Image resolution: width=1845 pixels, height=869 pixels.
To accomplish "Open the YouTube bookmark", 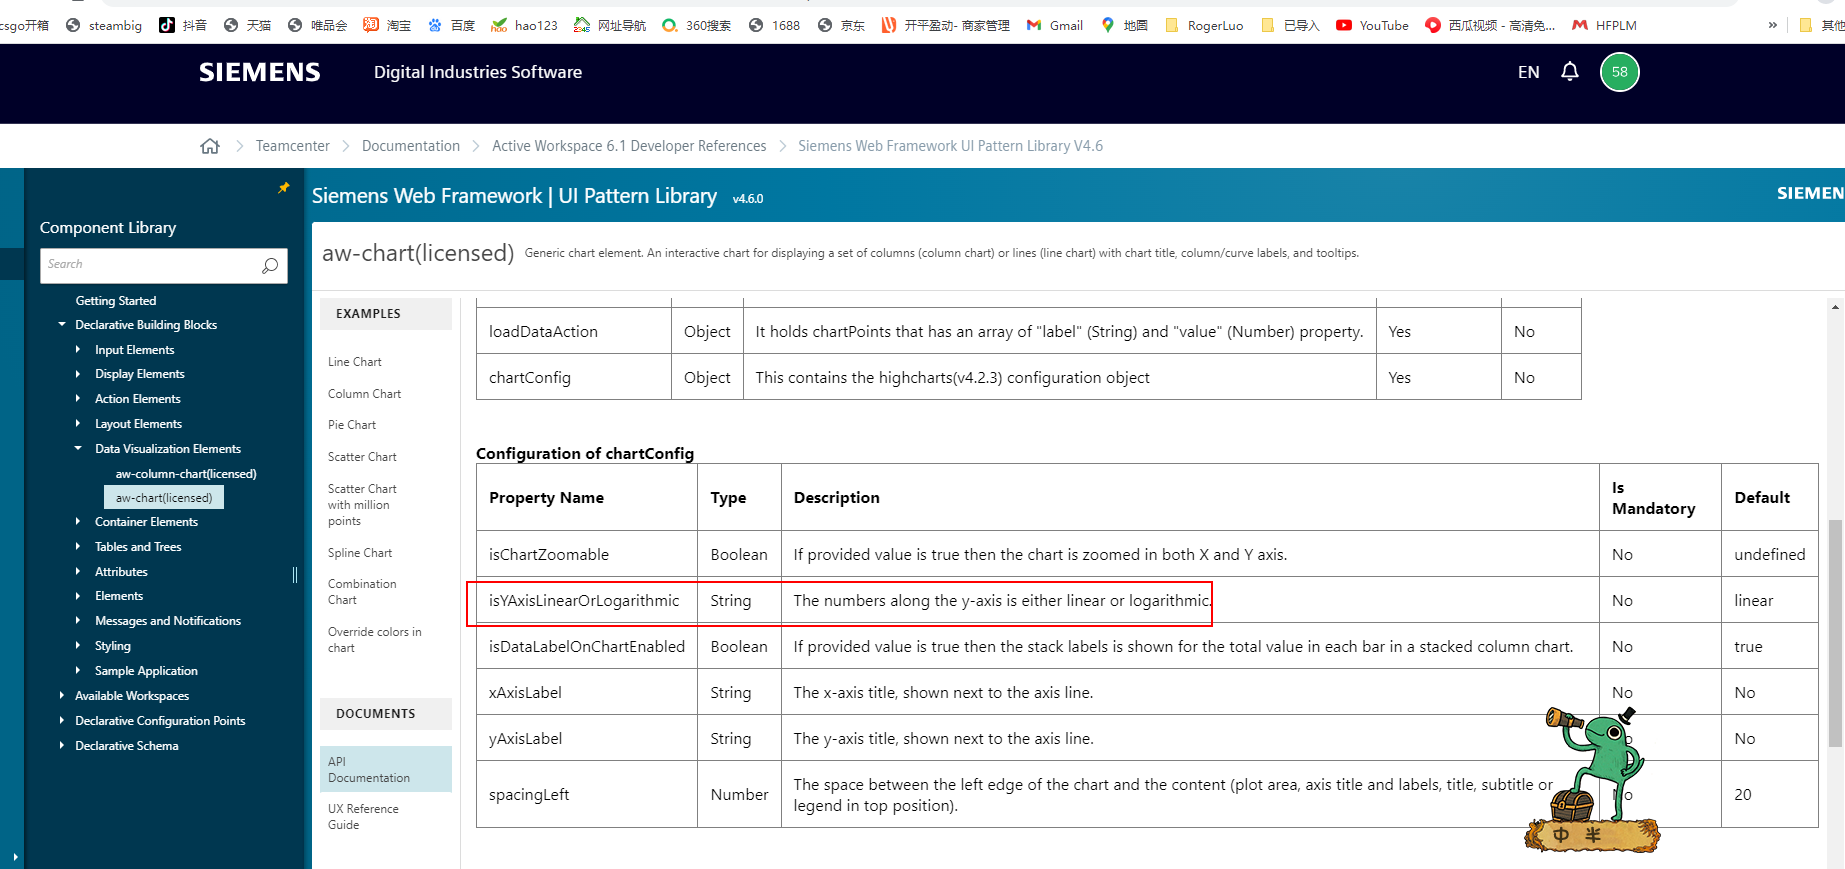I will (x=1372, y=25).
